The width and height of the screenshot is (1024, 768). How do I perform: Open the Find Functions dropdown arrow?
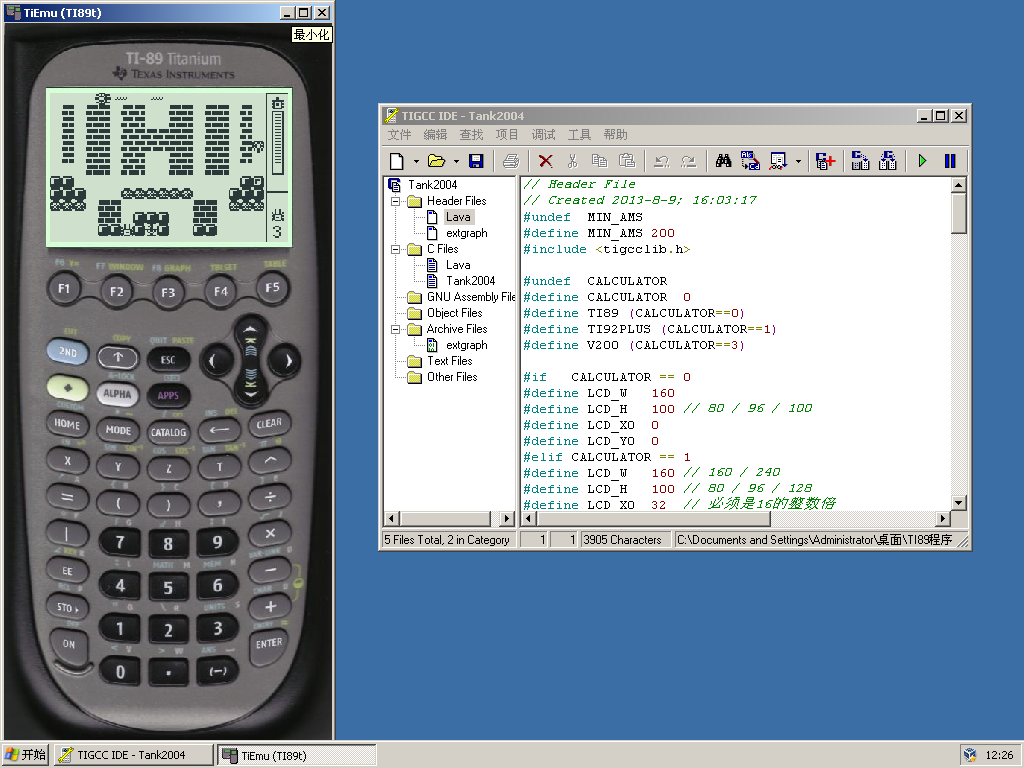point(798,161)
